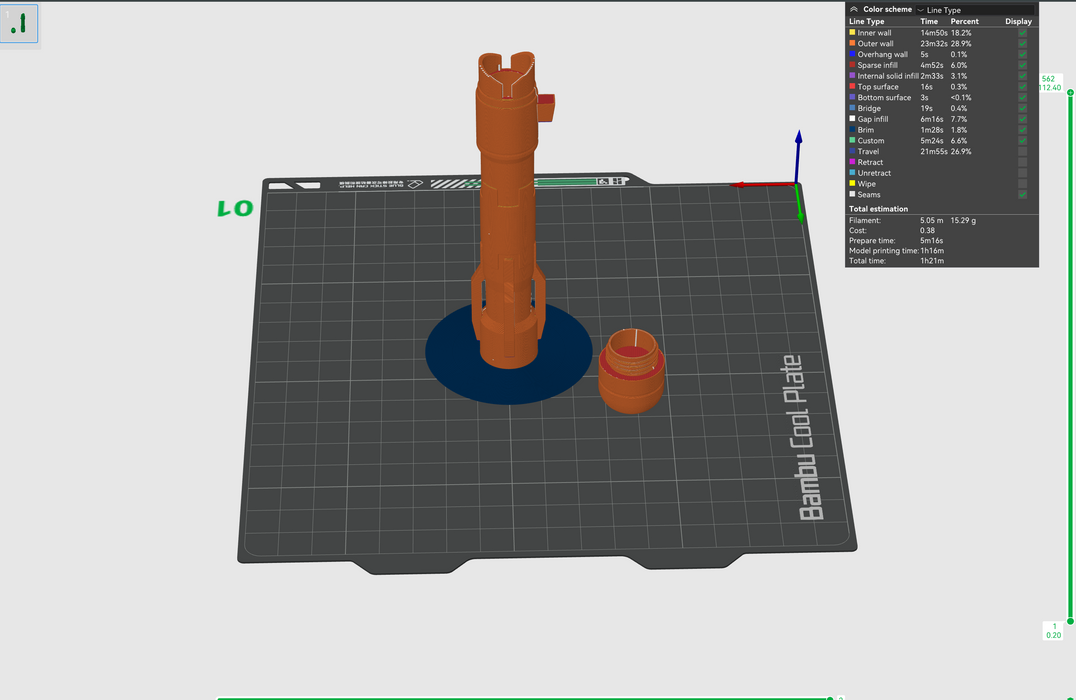Enable Travel line display checkbox
Image resolution: width=1076 pixels, height=700 pixels.
1021,152
